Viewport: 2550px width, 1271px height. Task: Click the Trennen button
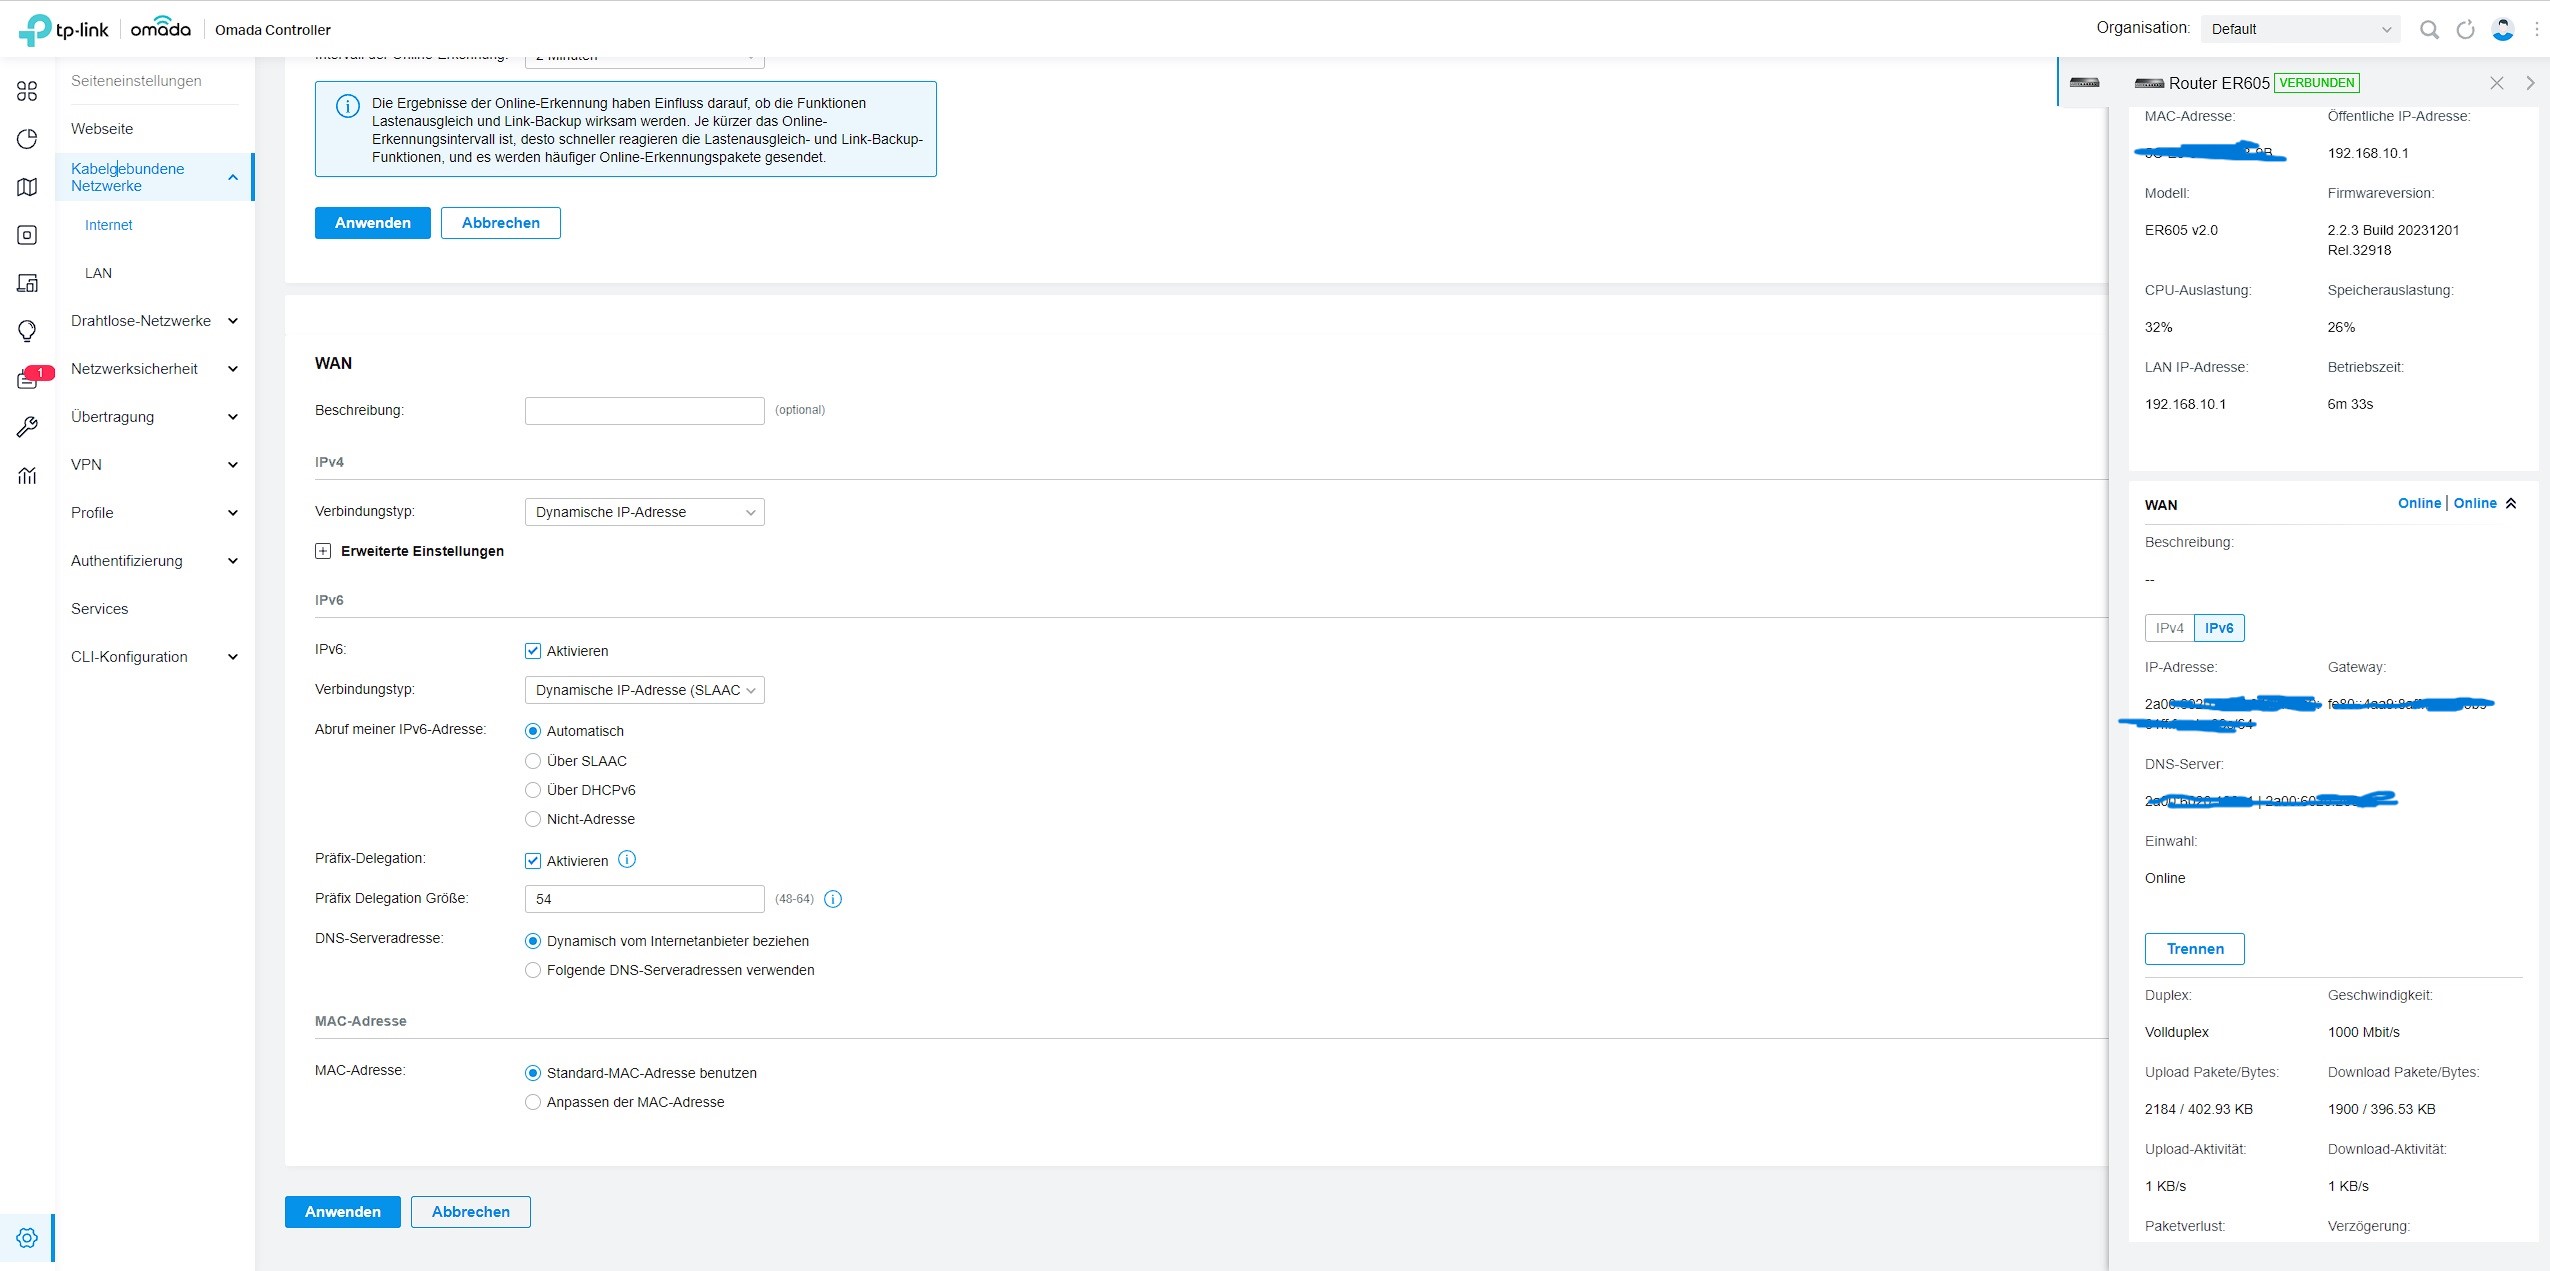pyautogui.click(x=2194, y=949)
